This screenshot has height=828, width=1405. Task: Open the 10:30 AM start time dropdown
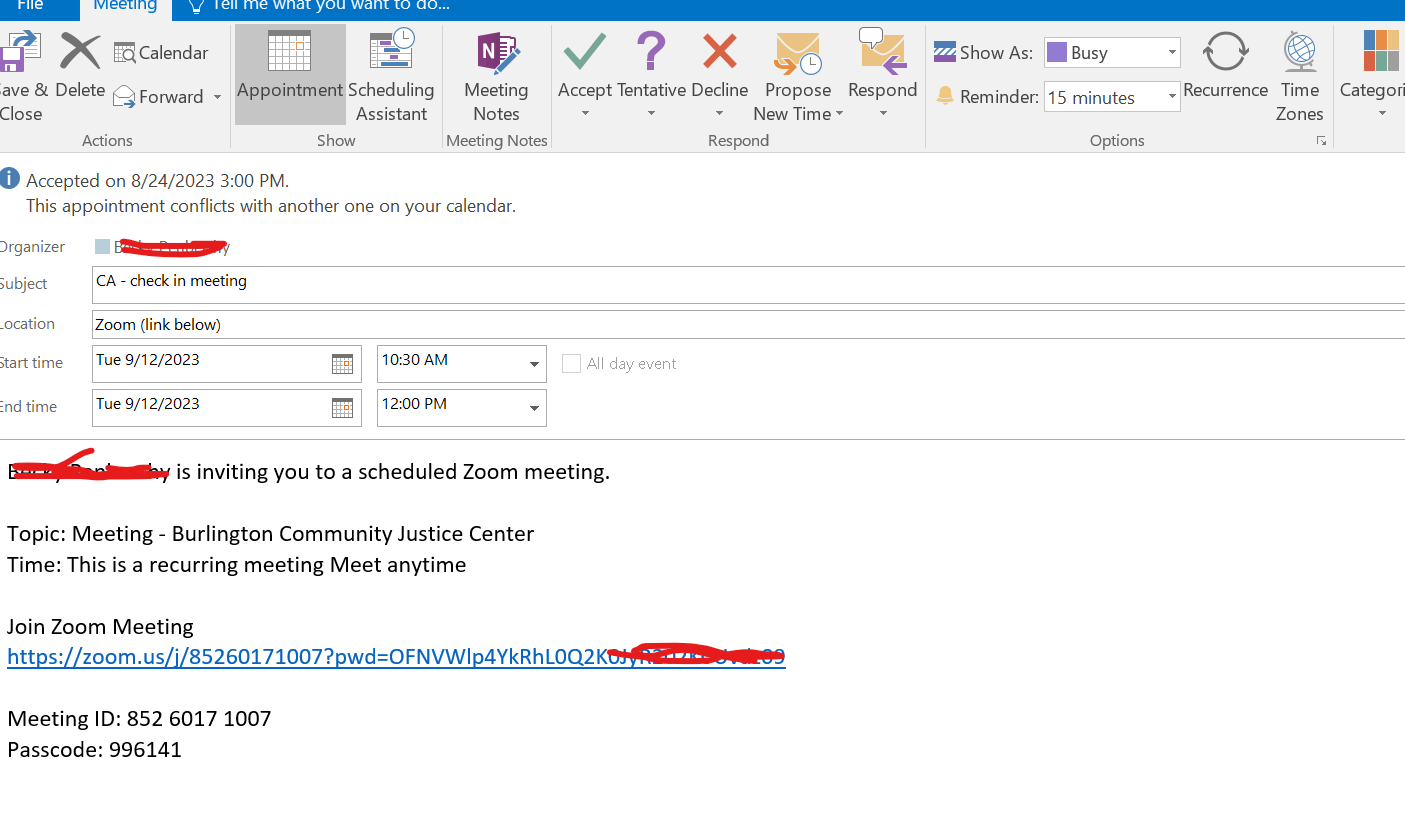(534, 365)
